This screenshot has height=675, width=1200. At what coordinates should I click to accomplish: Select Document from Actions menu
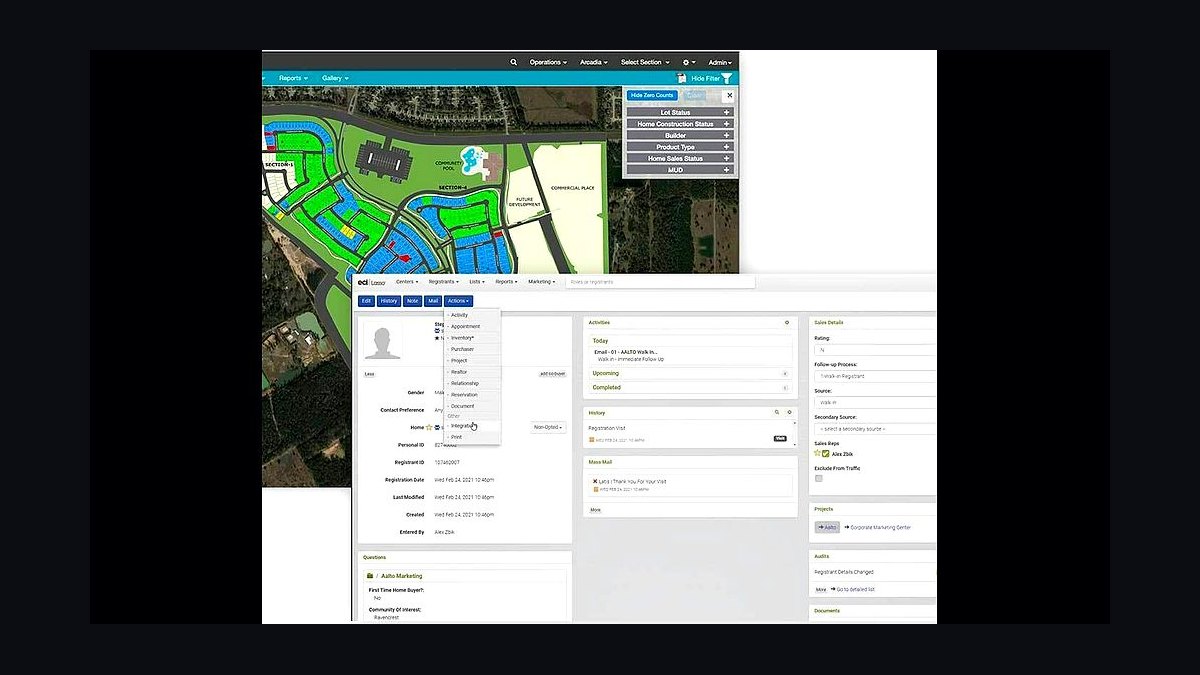472,406
